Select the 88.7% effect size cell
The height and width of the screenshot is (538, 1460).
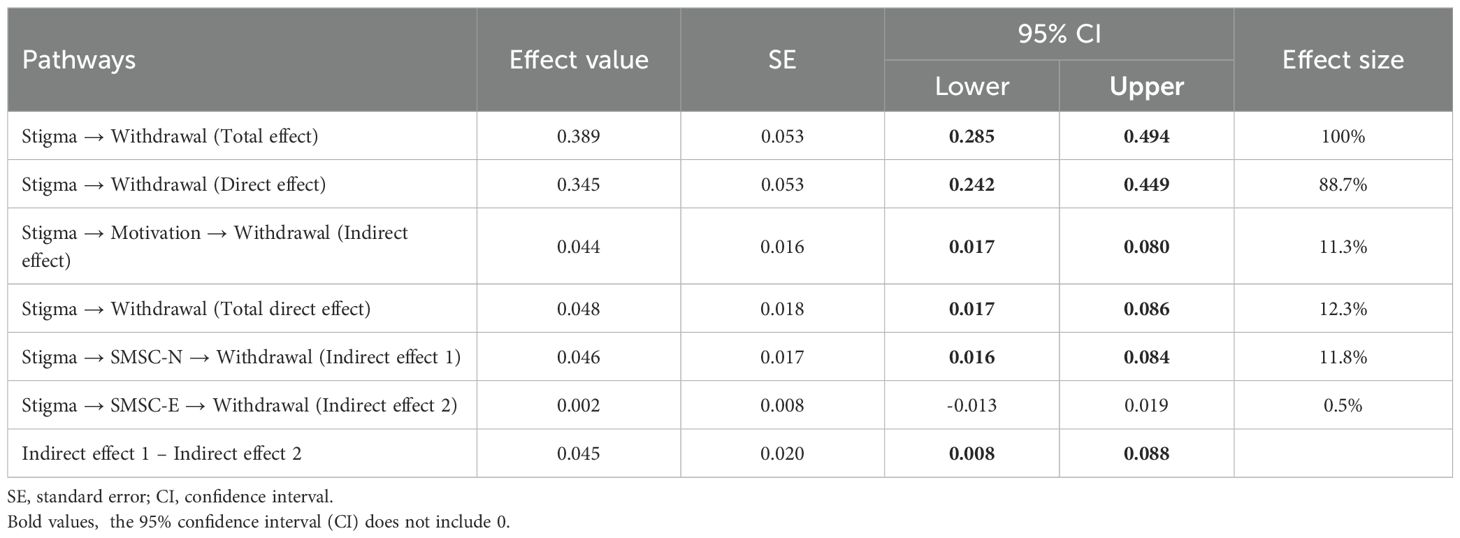[x=1342, y=185]
